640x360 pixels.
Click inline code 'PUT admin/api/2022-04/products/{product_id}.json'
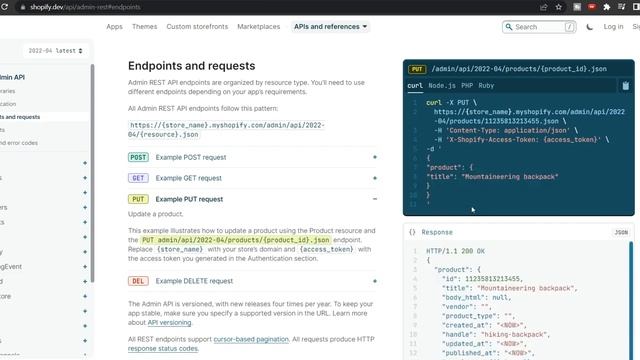tap(236, 240)
